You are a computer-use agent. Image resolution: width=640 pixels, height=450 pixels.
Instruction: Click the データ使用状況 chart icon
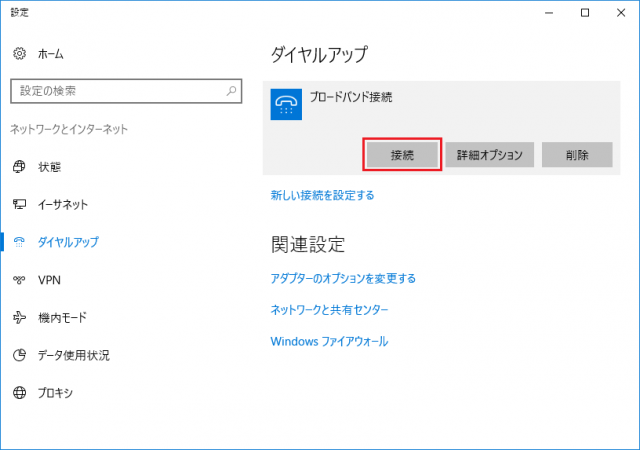[19, 355]
